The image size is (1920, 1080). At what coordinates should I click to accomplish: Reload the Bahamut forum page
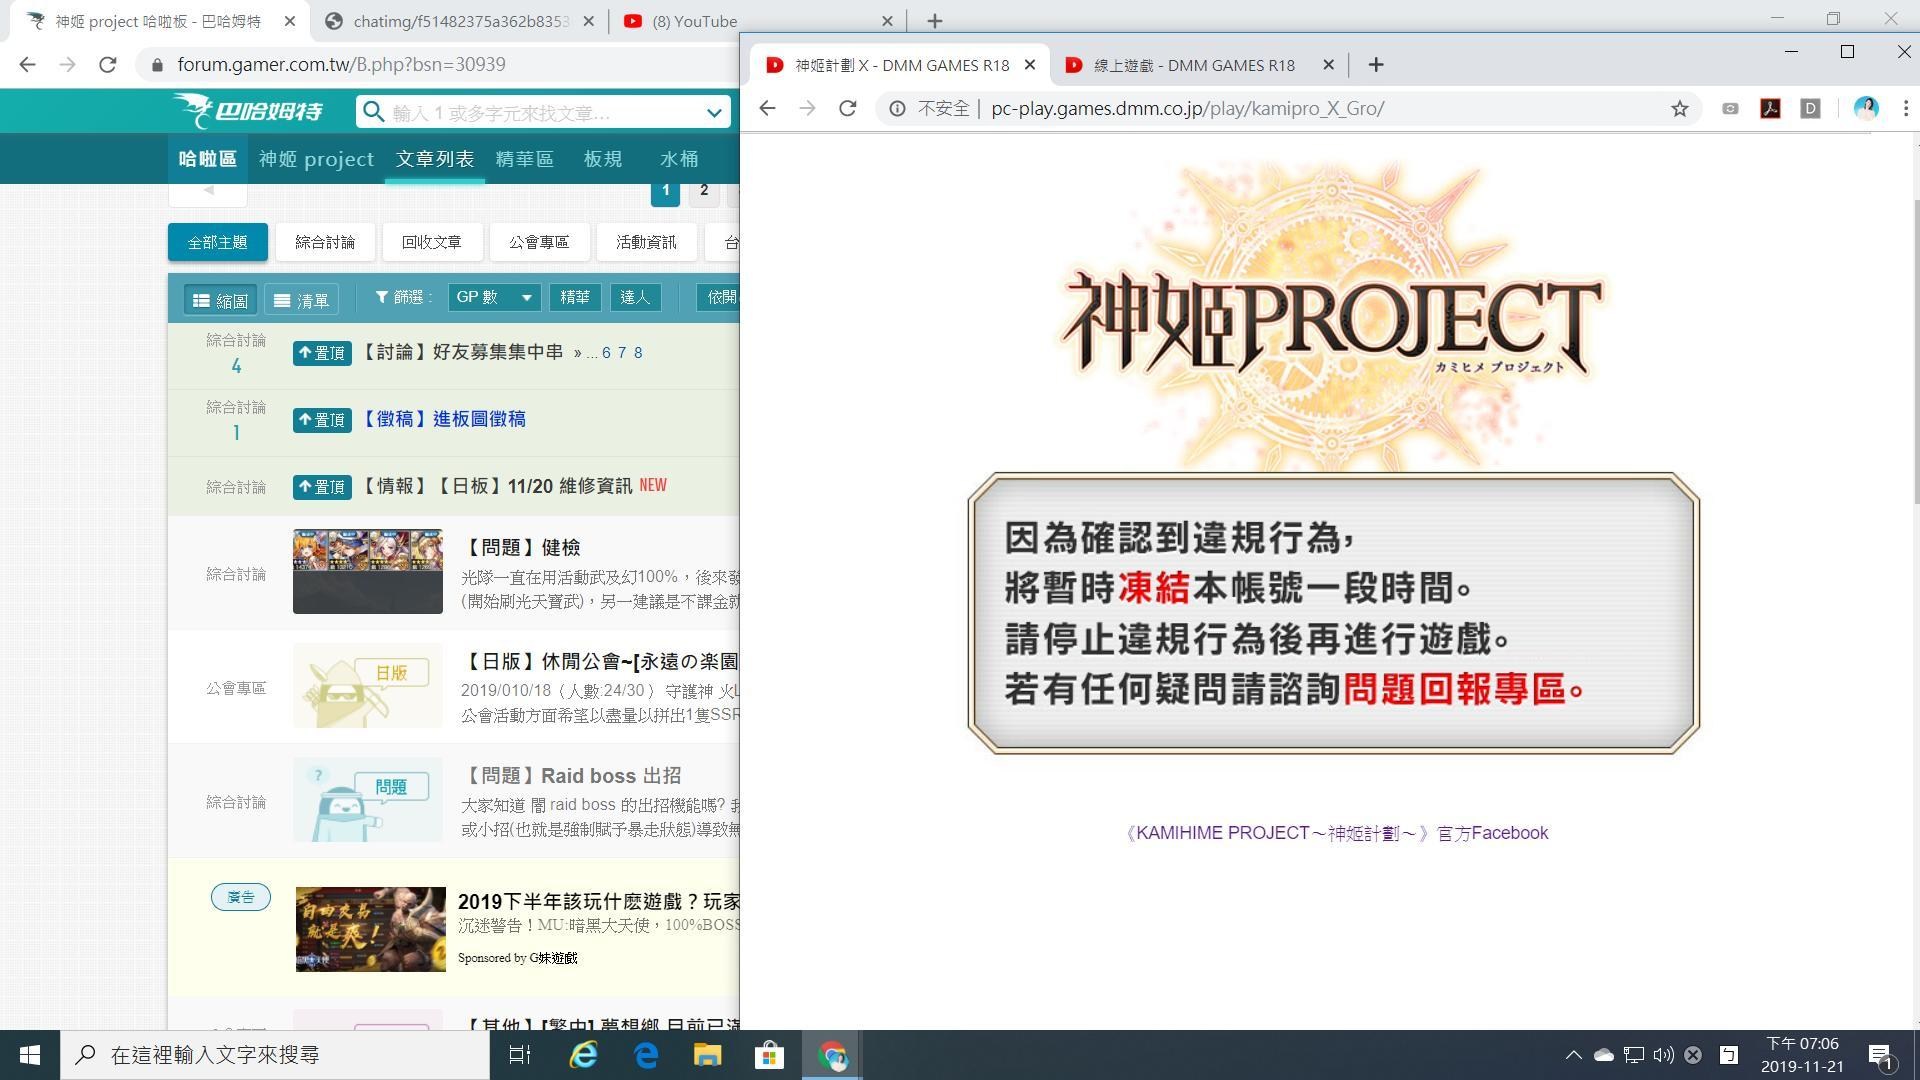[x=108, y=64]
